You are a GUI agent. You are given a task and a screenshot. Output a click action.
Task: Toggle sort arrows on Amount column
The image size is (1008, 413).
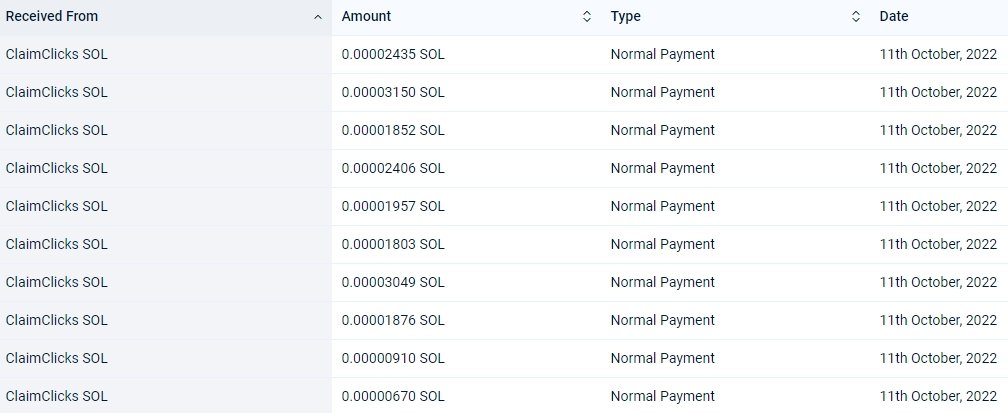click(586, 17)
